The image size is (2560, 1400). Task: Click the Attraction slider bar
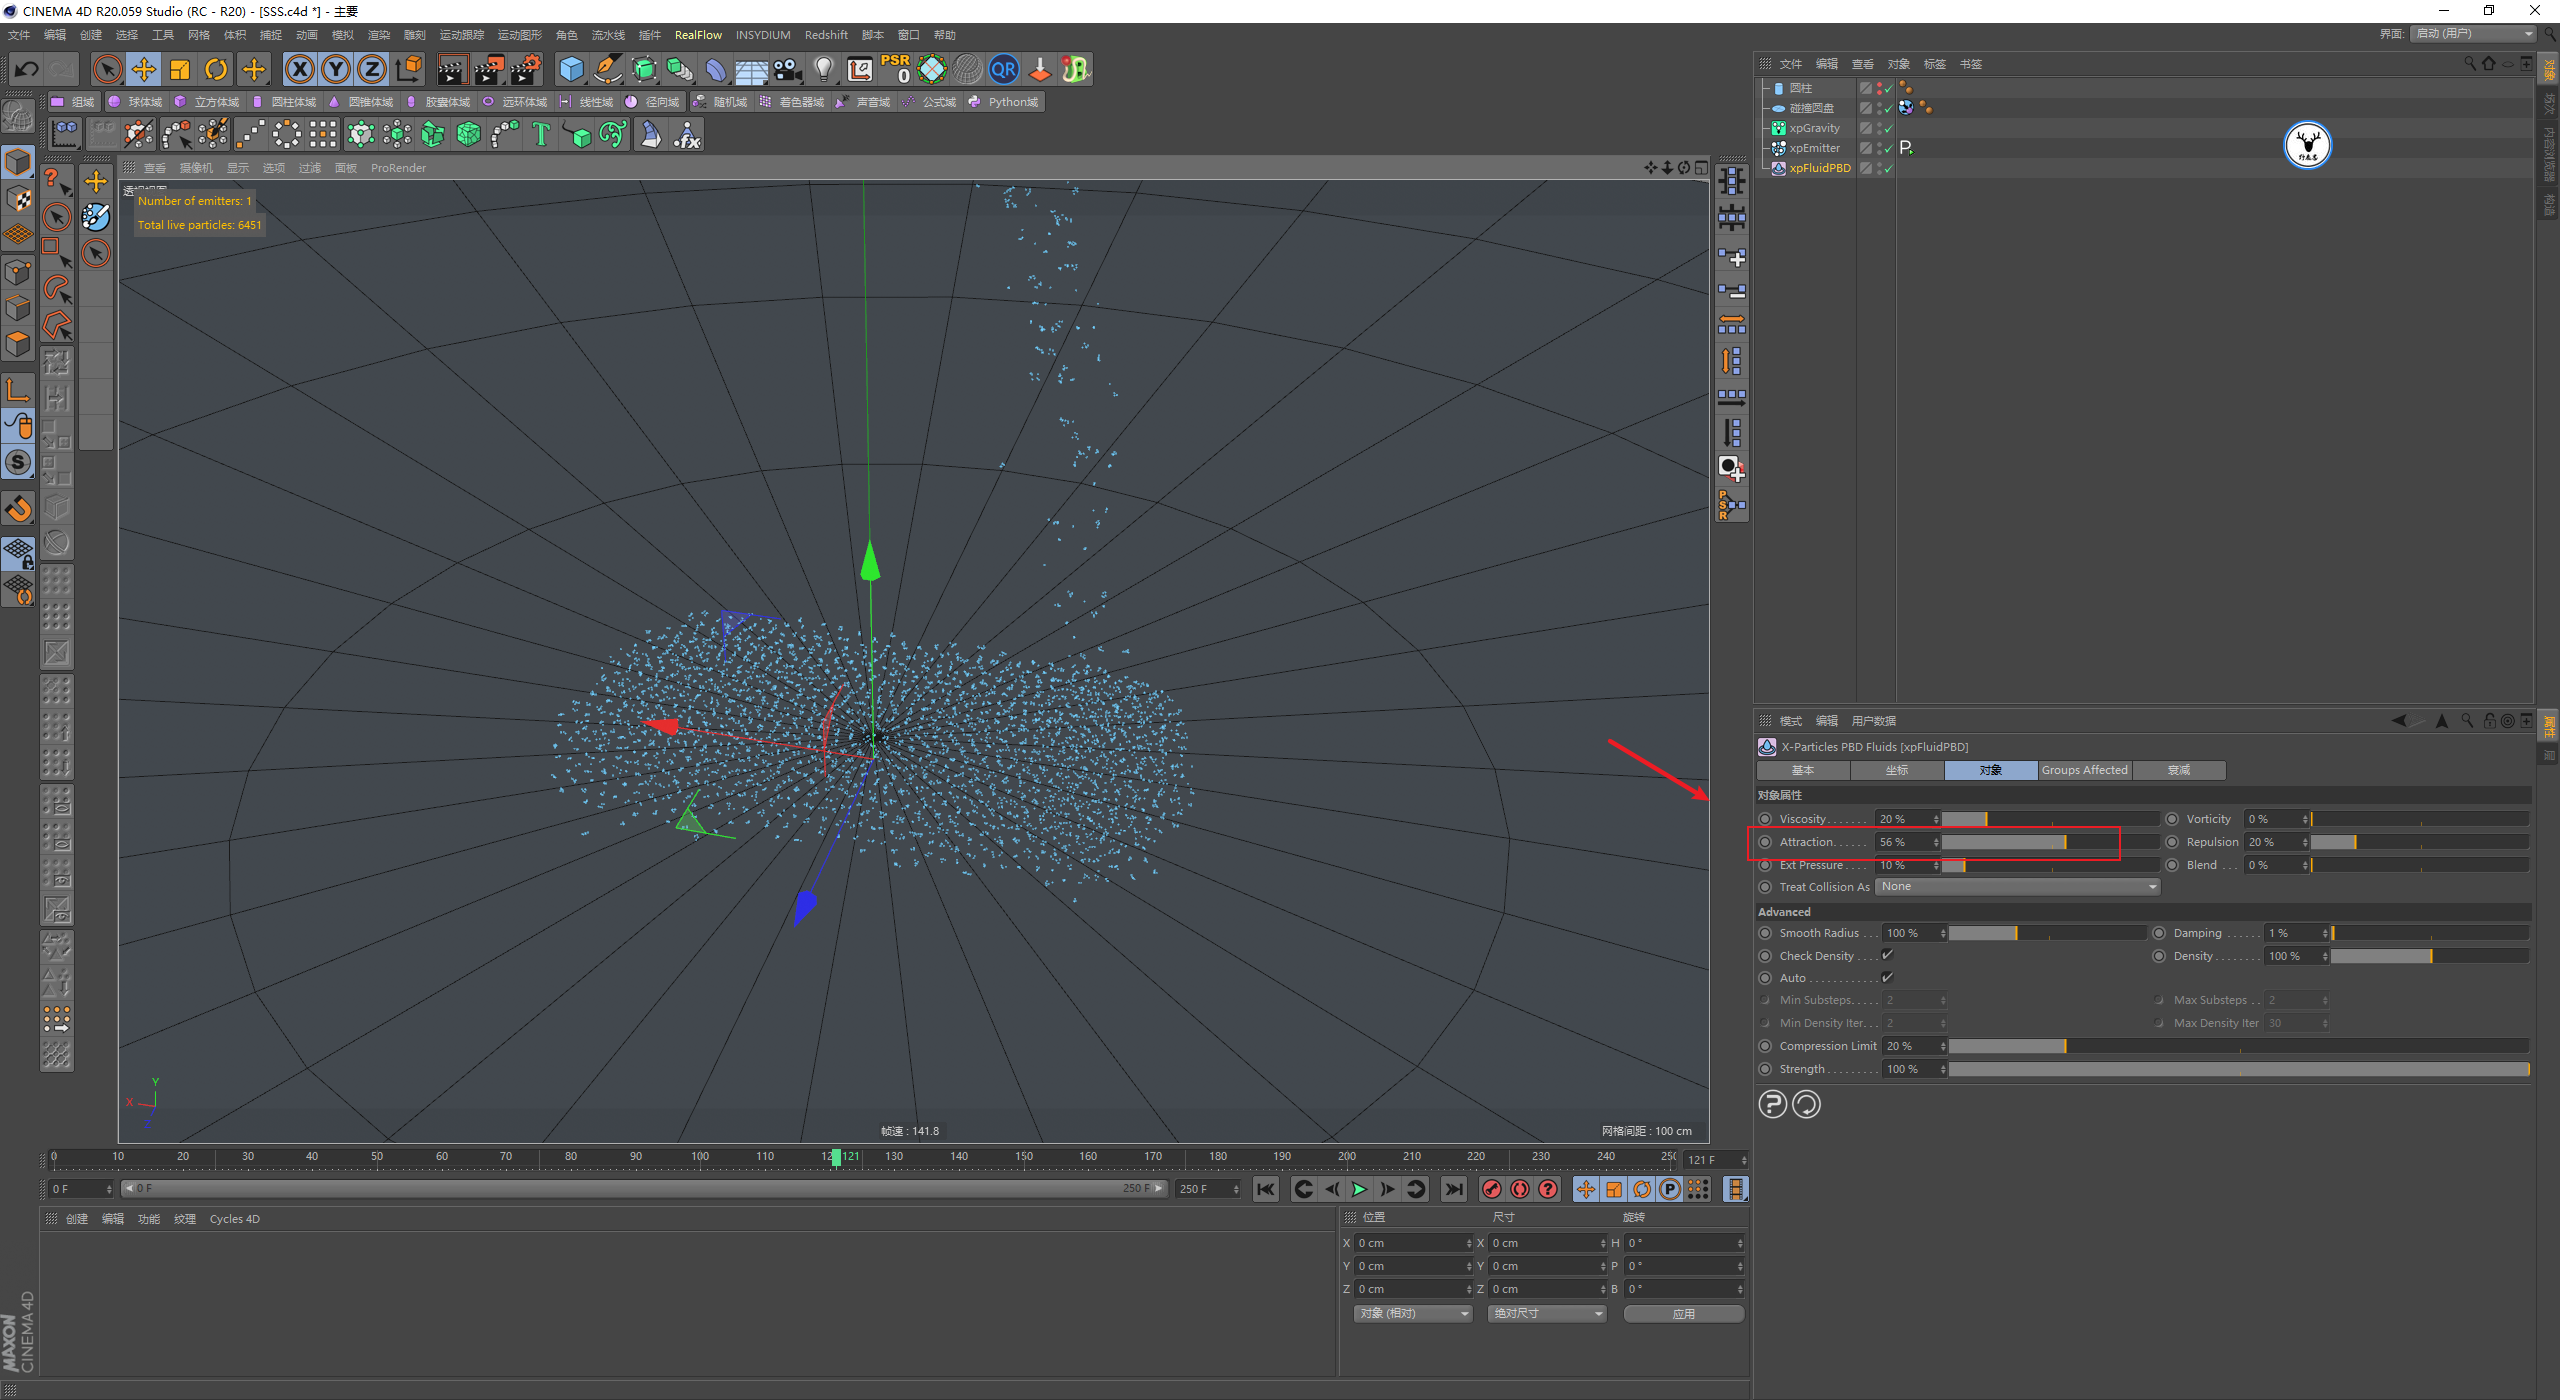[2030, 842]
